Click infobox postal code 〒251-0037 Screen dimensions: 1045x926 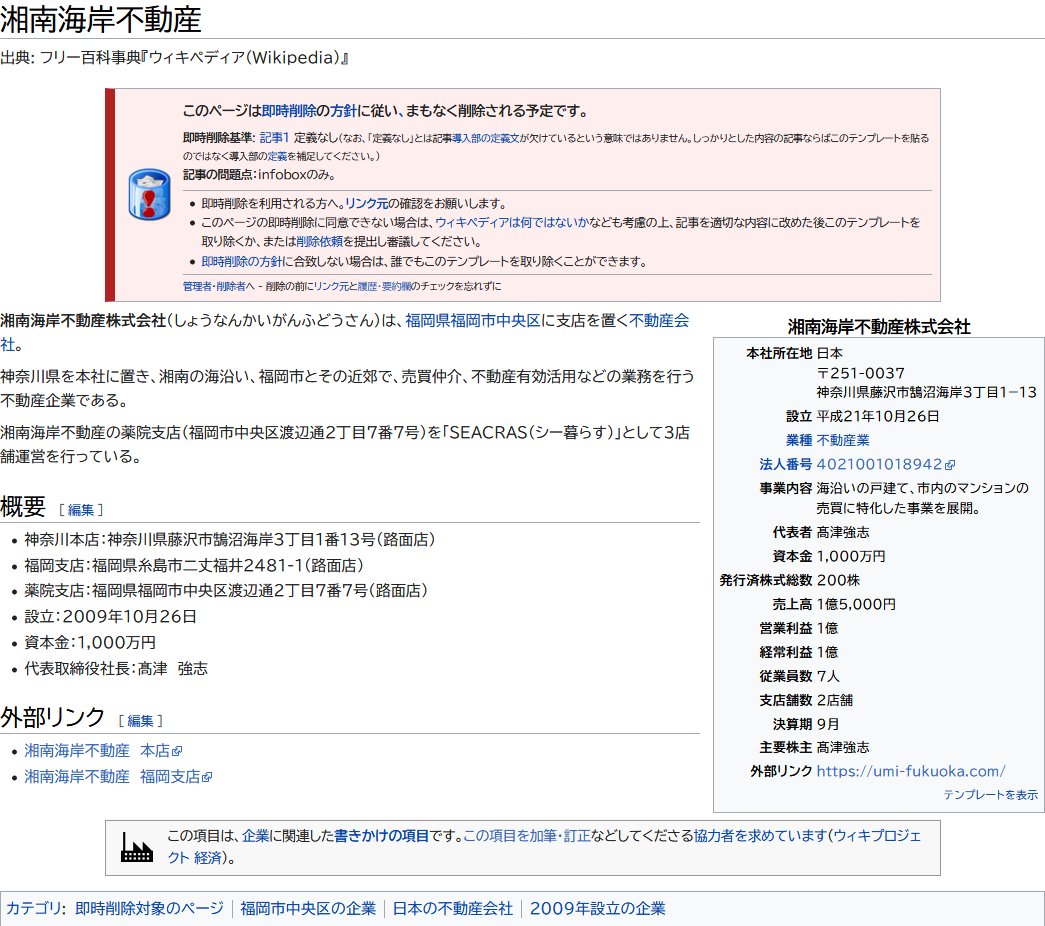[x=860, y=373]
